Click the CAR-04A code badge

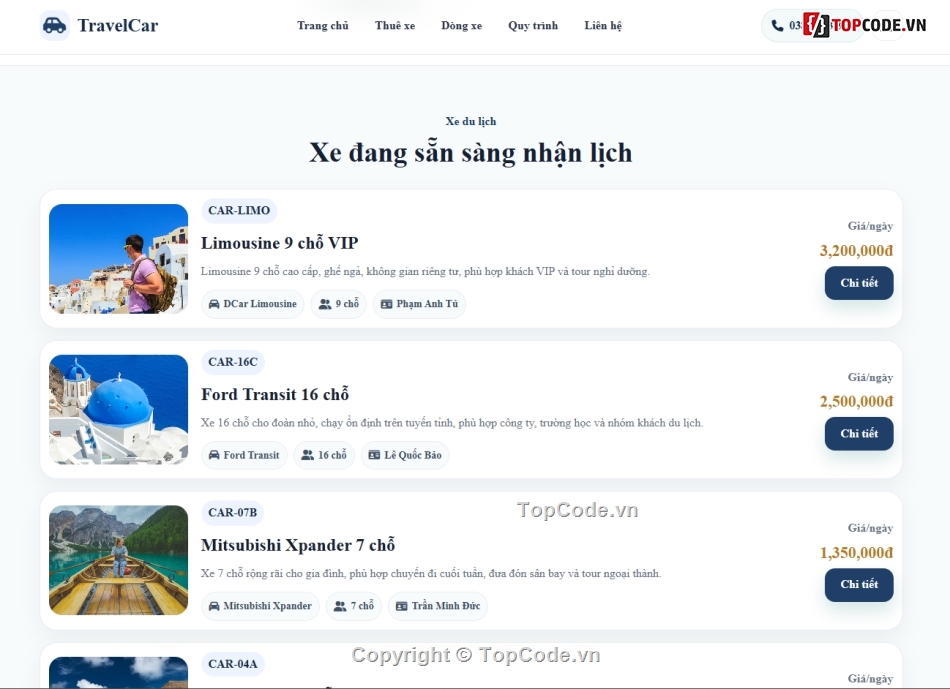pyautogui.click(x=233, y=664)
